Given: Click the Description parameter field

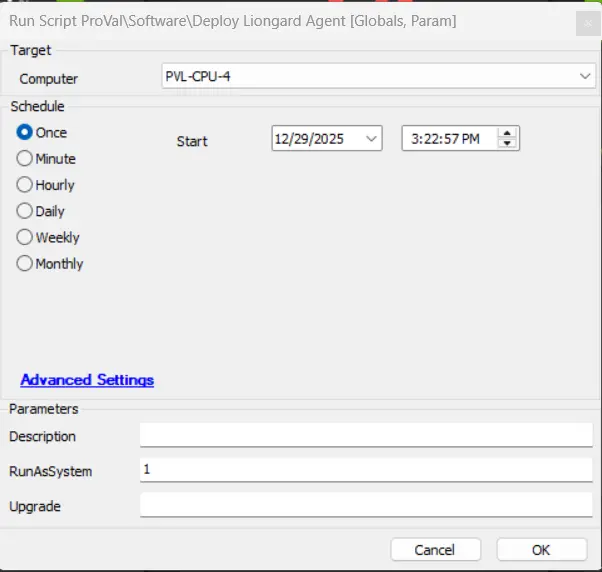Looking at the screenshot, I should click(366, 435).
